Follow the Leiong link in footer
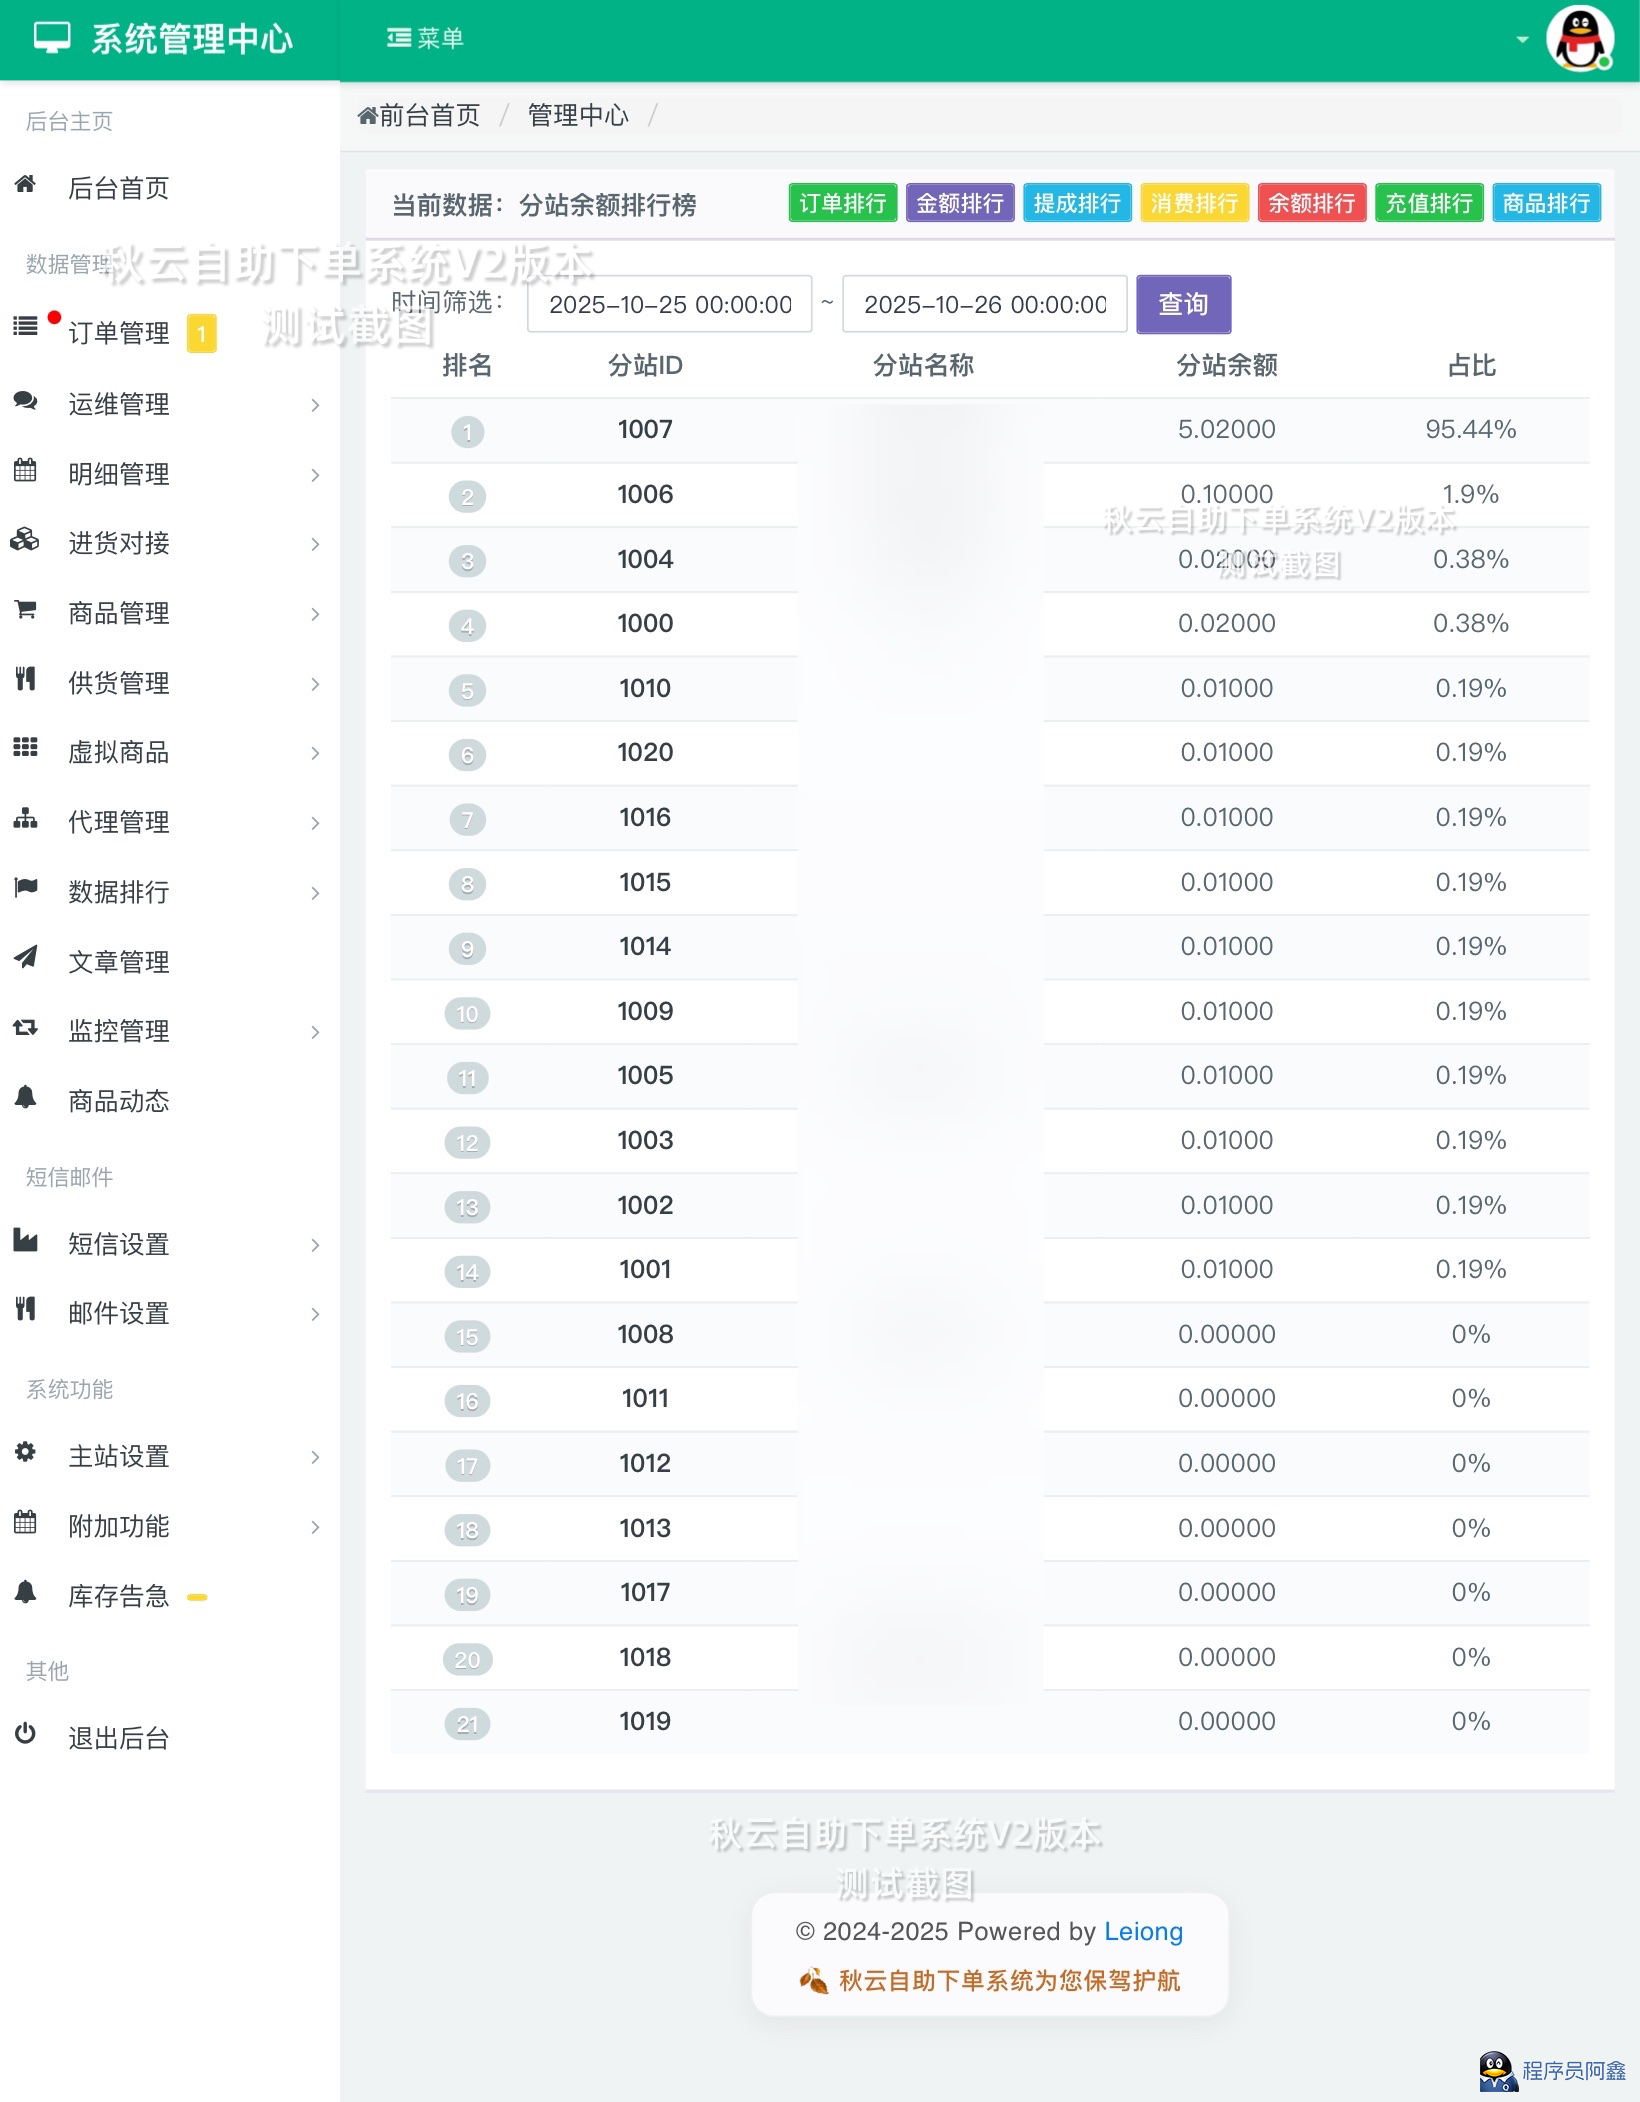 coord(1143,1931)
